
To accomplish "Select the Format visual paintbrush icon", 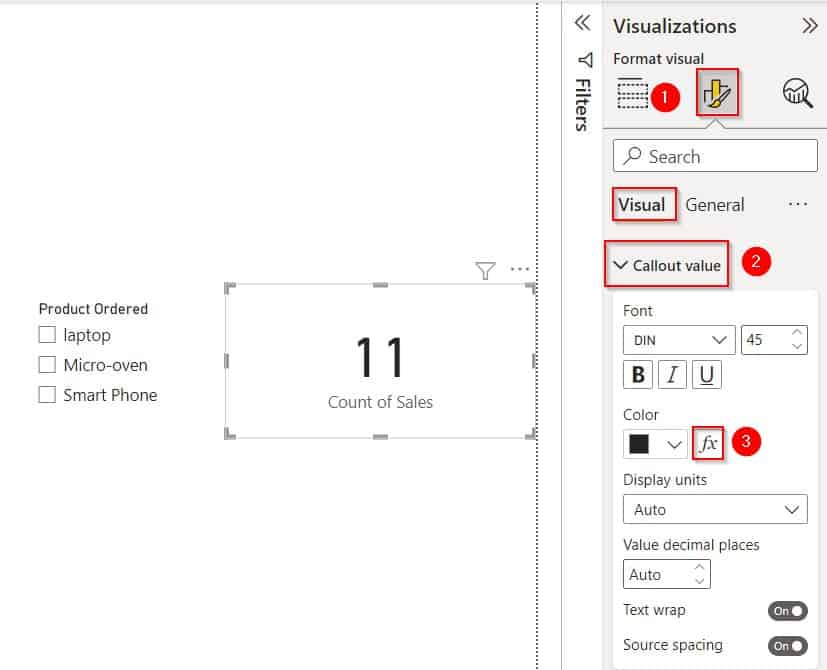I will click(x=717, y=93).
